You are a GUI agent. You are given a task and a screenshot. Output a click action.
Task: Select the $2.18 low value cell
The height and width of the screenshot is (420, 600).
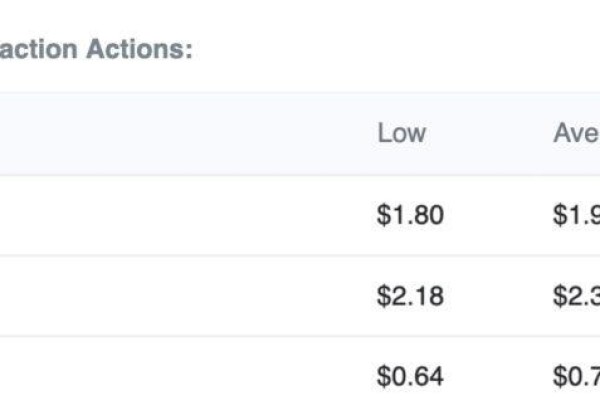point(410,296)
